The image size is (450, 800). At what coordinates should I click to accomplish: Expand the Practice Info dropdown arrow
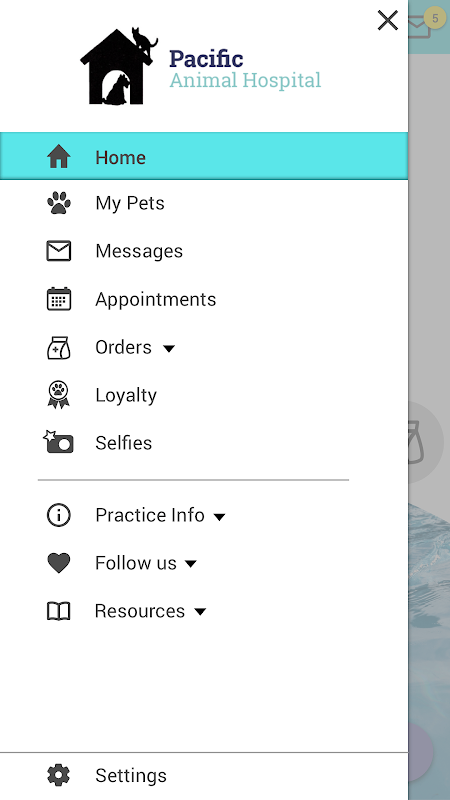tap(219, 517)
